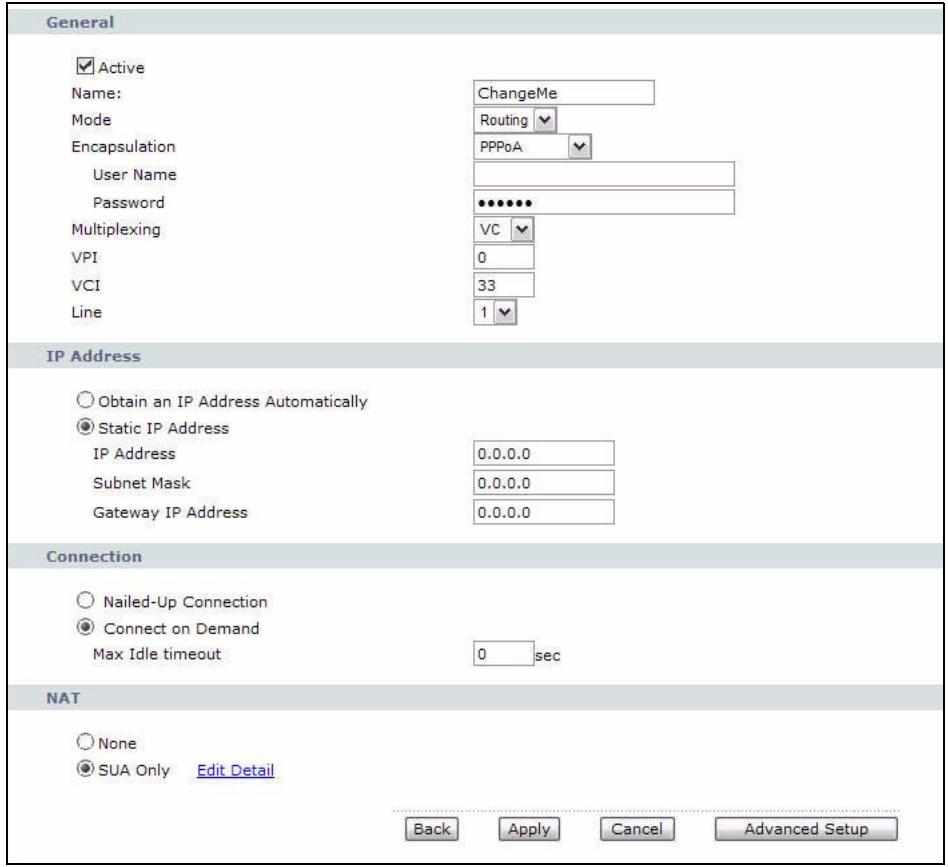Click the Connection section heading
Screen dimensions: 948x867
pyautogui.click(x=94, y=557)
